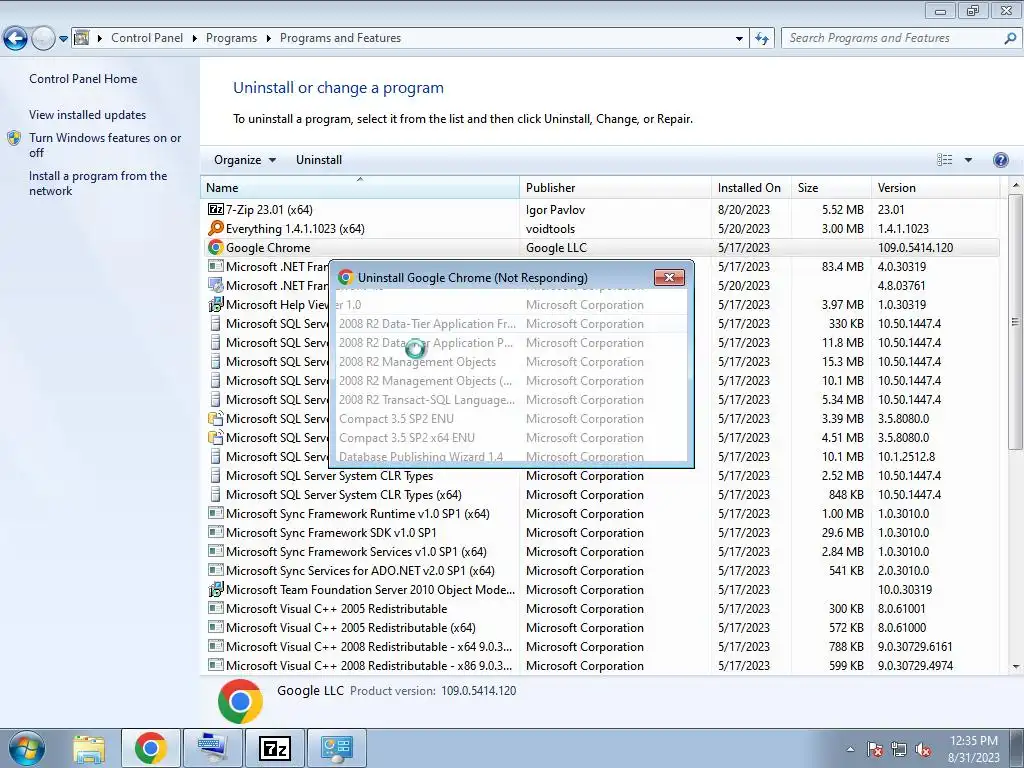The width and height of the screenshot is (1024, 768).
Task: Sort by the Installed On column header
Action: pos(751,187)
